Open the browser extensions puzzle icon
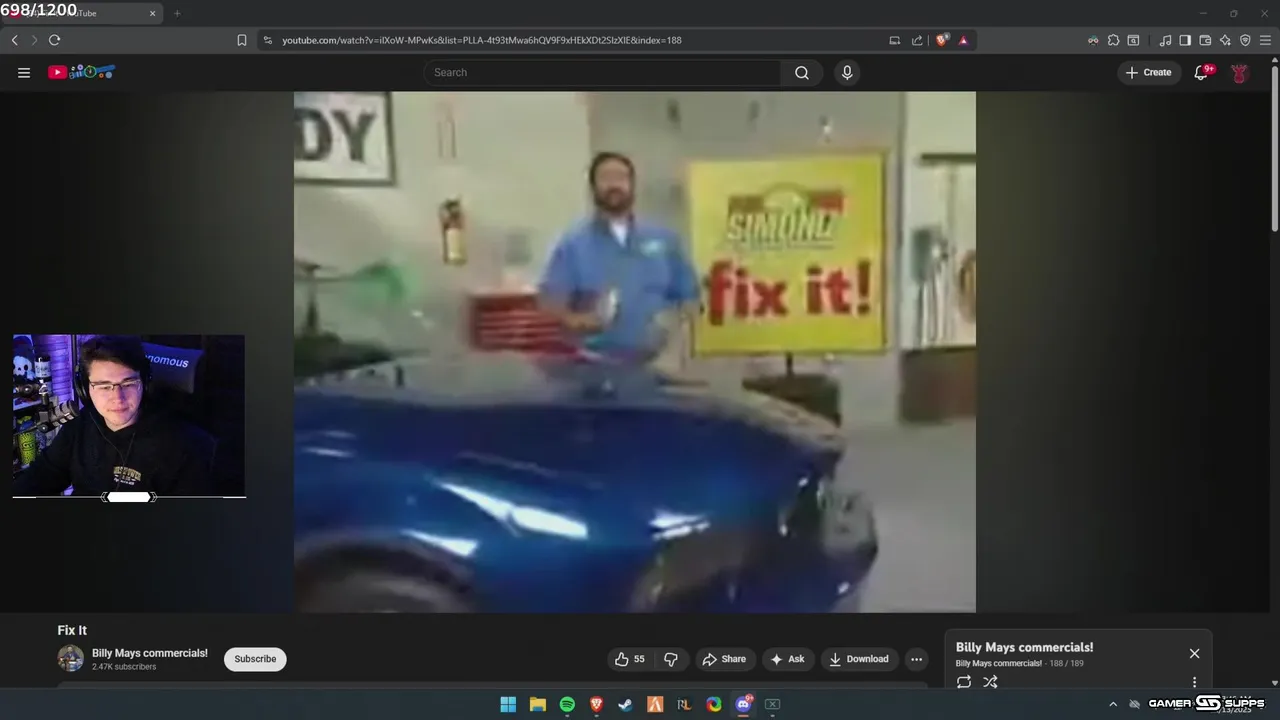This screenshot has height=720, width=1280. (1113, 40)
